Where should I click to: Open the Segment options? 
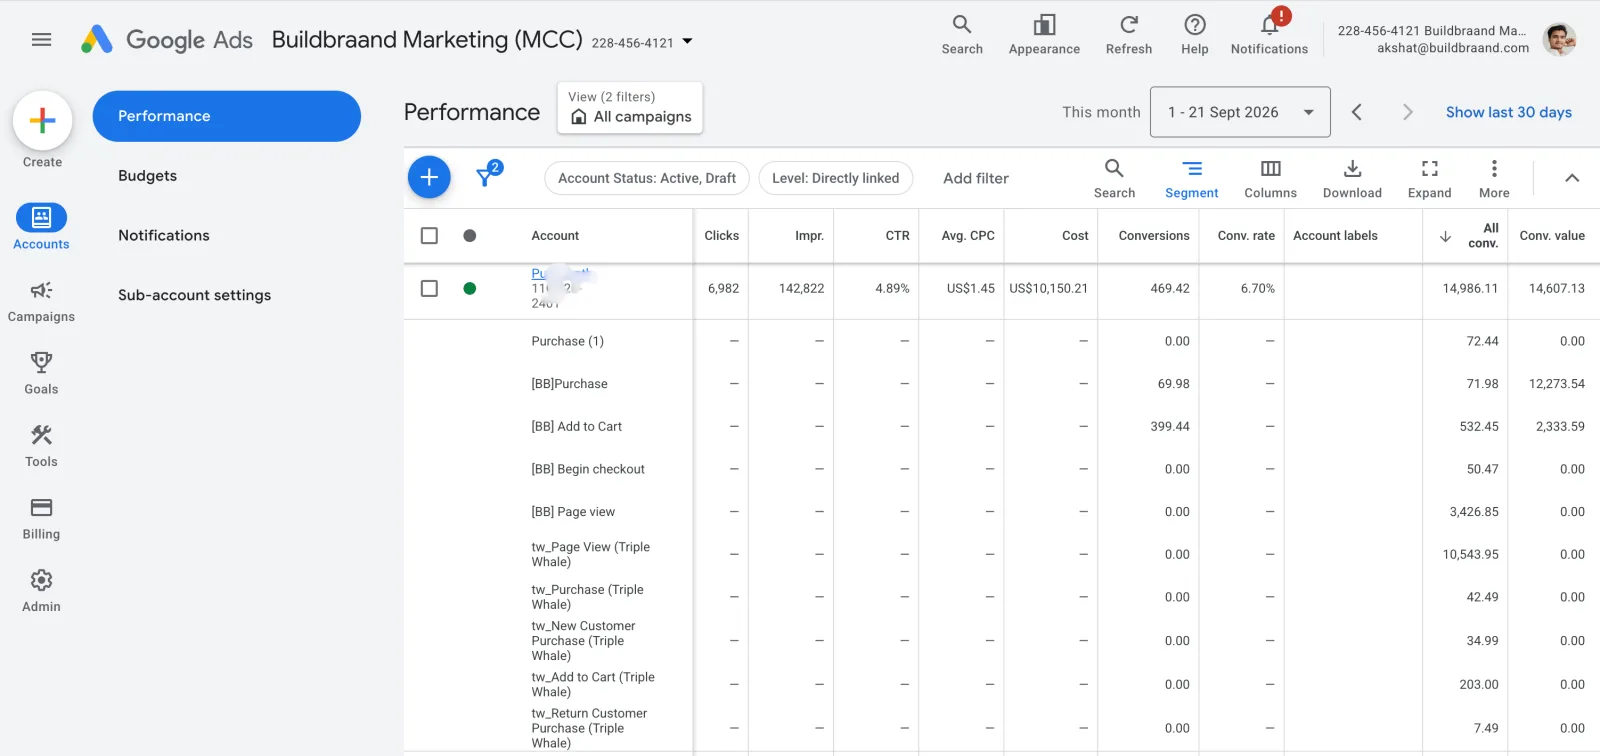[1192, 179]
